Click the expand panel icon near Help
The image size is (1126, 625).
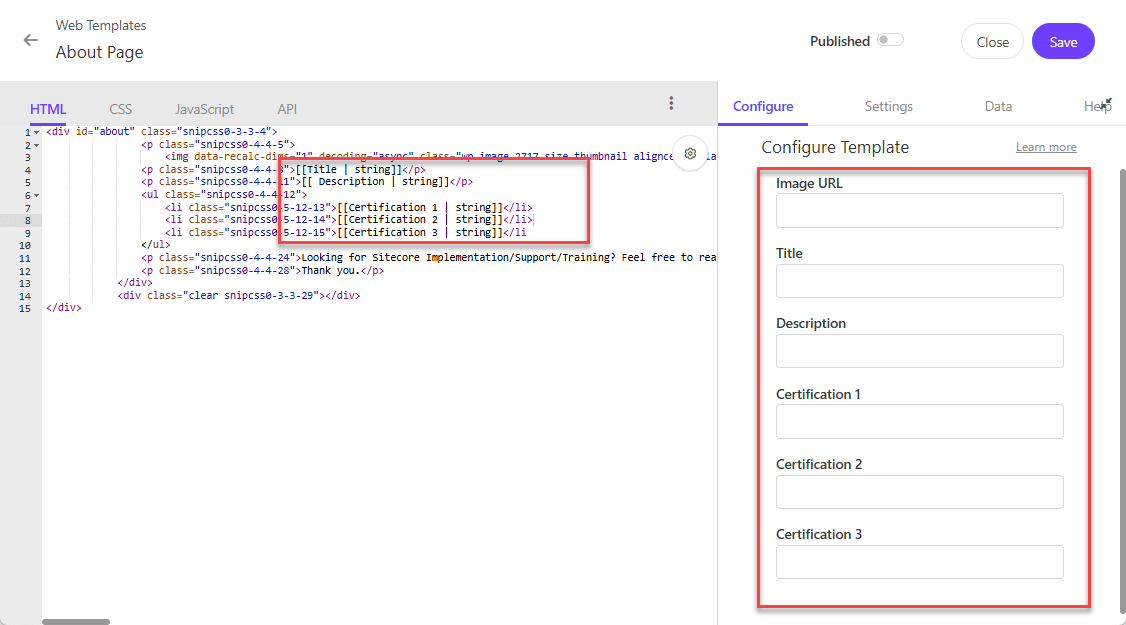1107,102
